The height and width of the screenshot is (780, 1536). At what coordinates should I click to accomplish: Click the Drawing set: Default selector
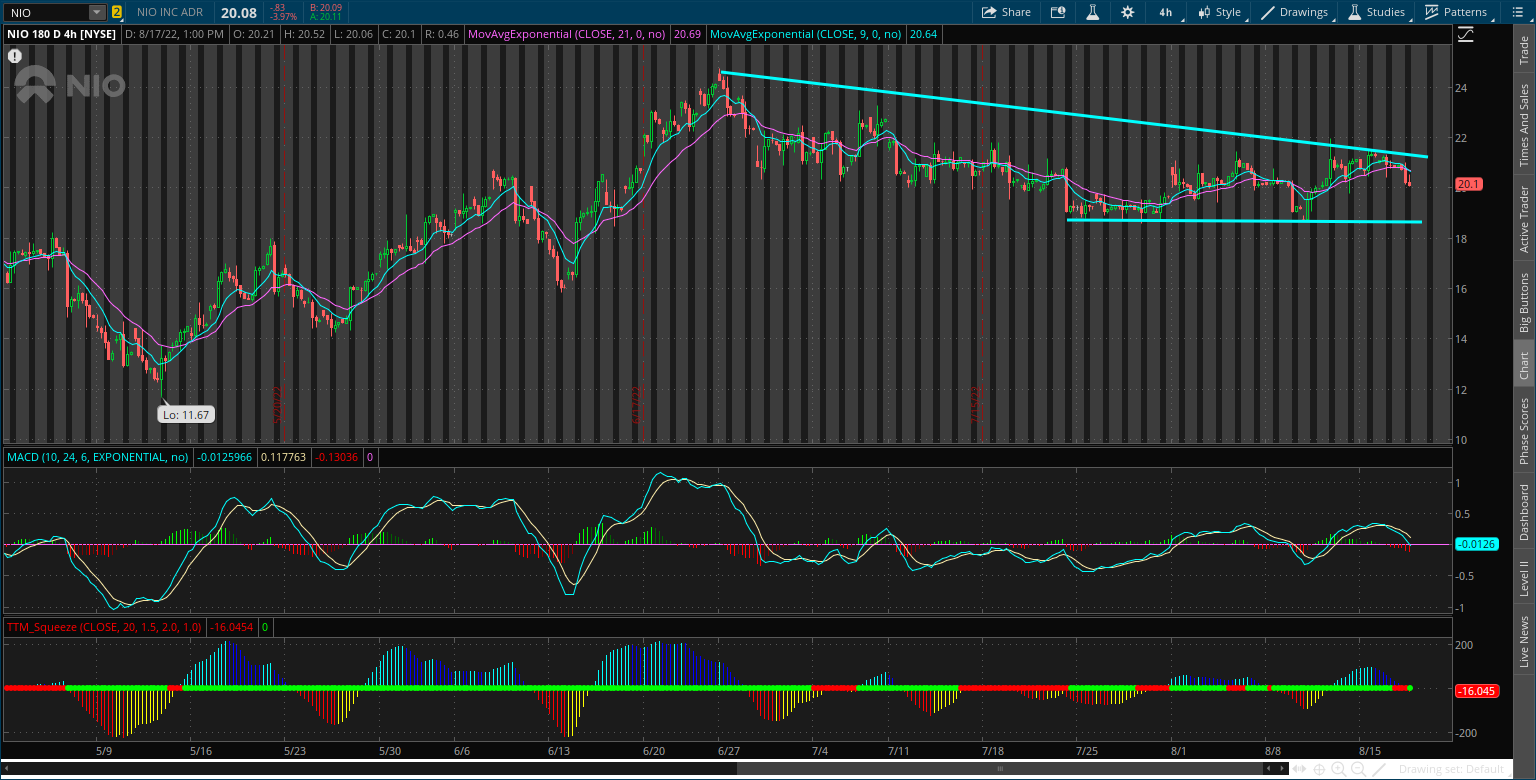point(1450,769)
